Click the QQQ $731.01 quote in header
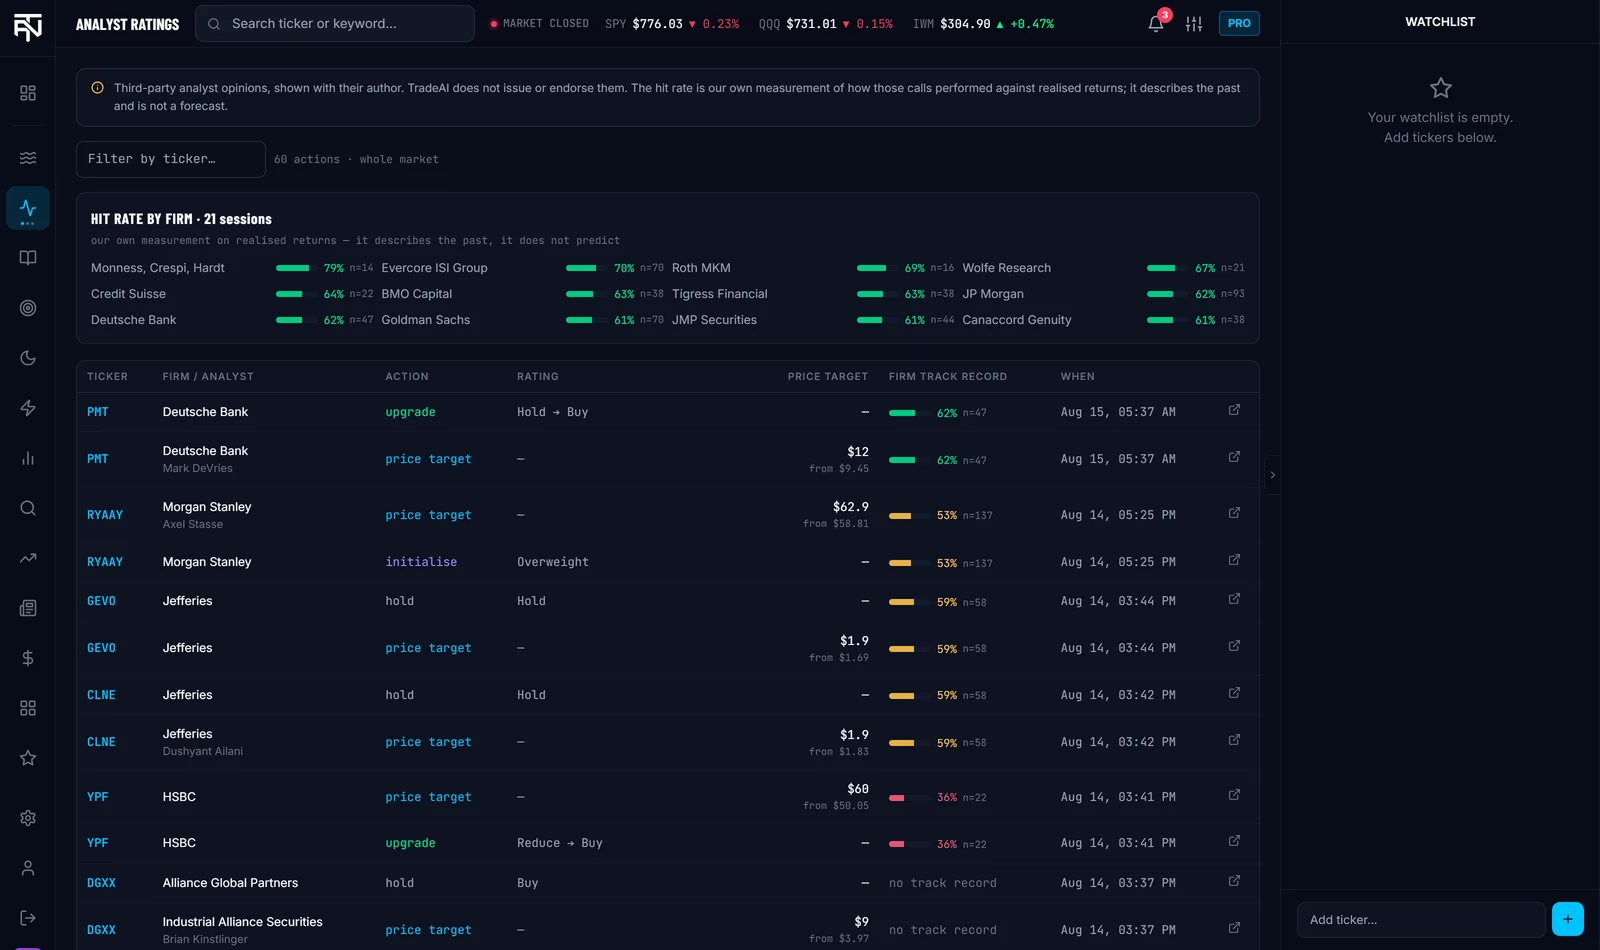1600x950 pixels. tap(826, 24)
